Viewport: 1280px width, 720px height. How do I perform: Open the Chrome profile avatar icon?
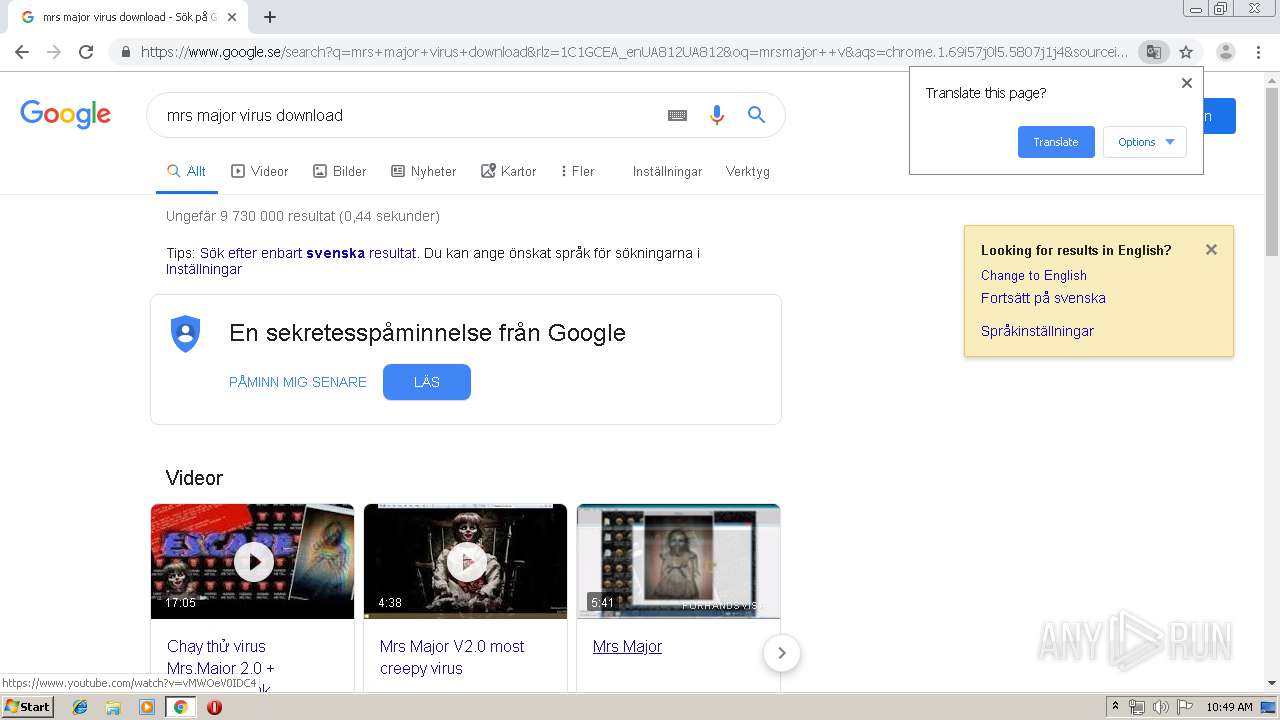(x=1225, y=52)
